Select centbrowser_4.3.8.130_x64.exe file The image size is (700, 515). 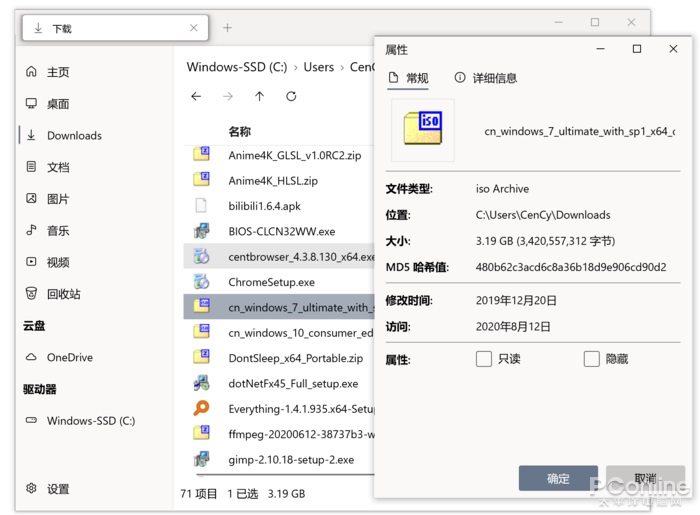click(279, 257)
